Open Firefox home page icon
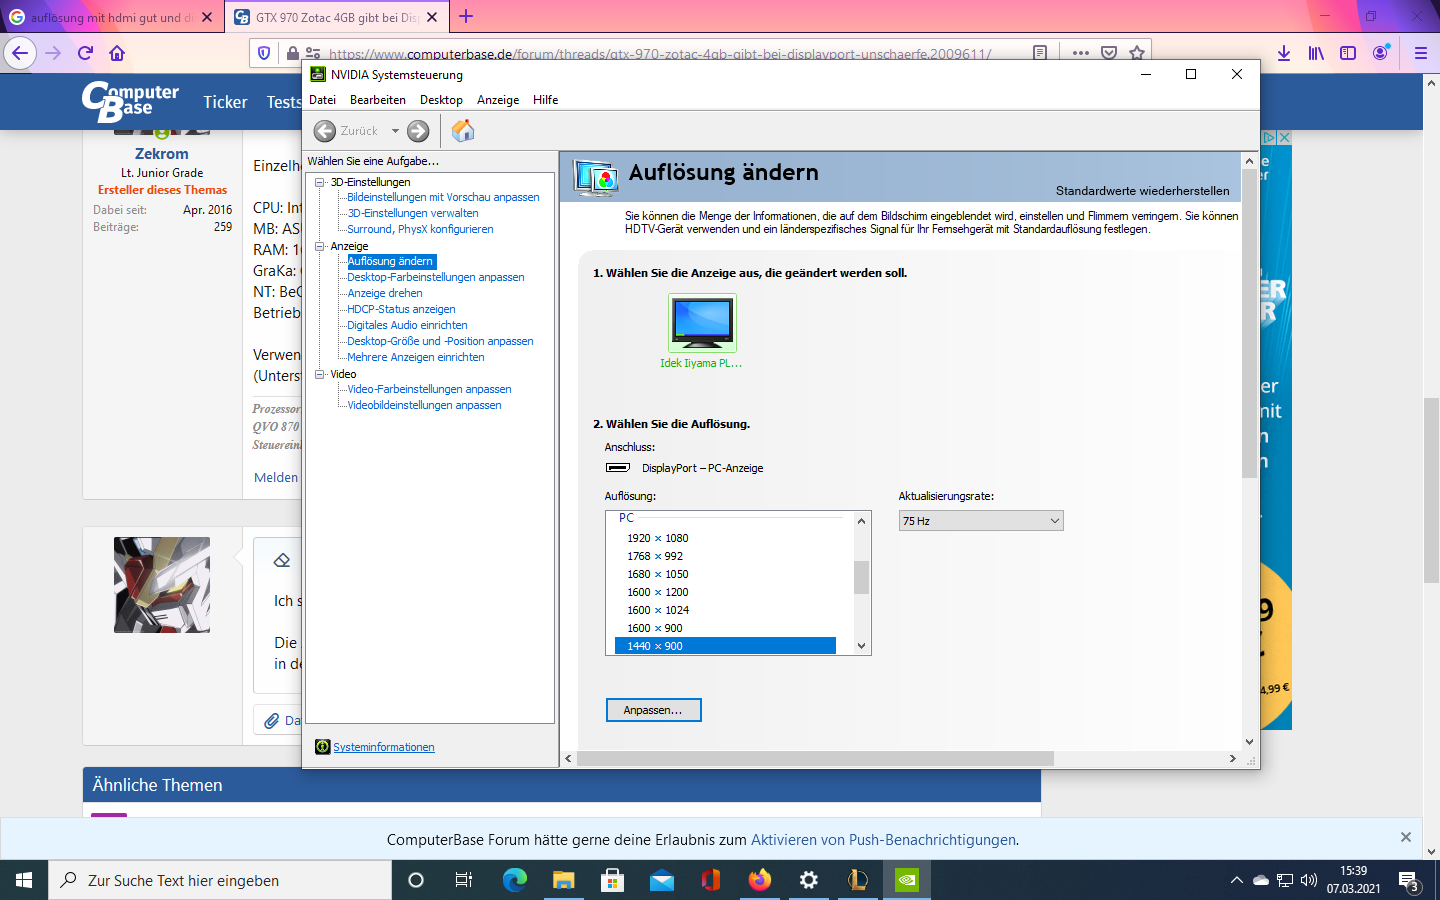This screenshot has height=900, width=1440. (117, 53)
